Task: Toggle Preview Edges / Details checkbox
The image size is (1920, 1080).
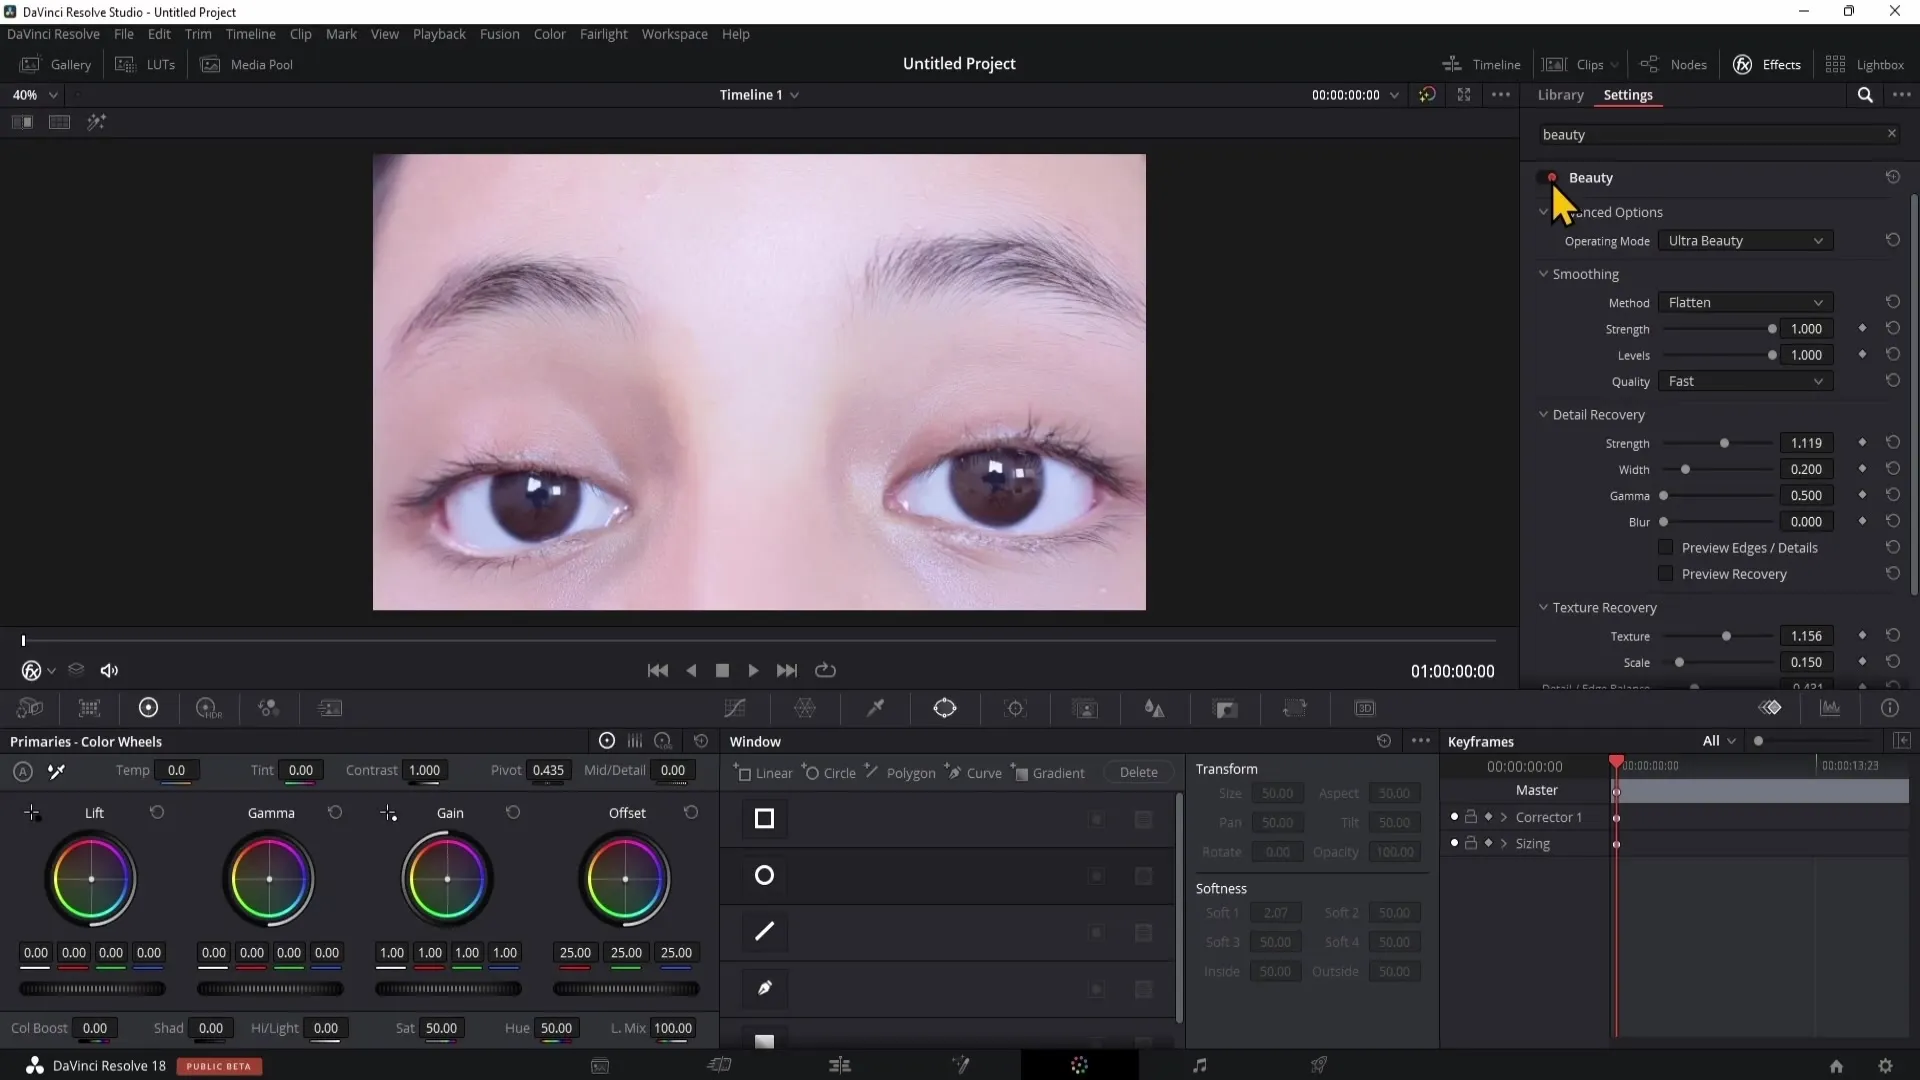Action: tap(1664, 547)
